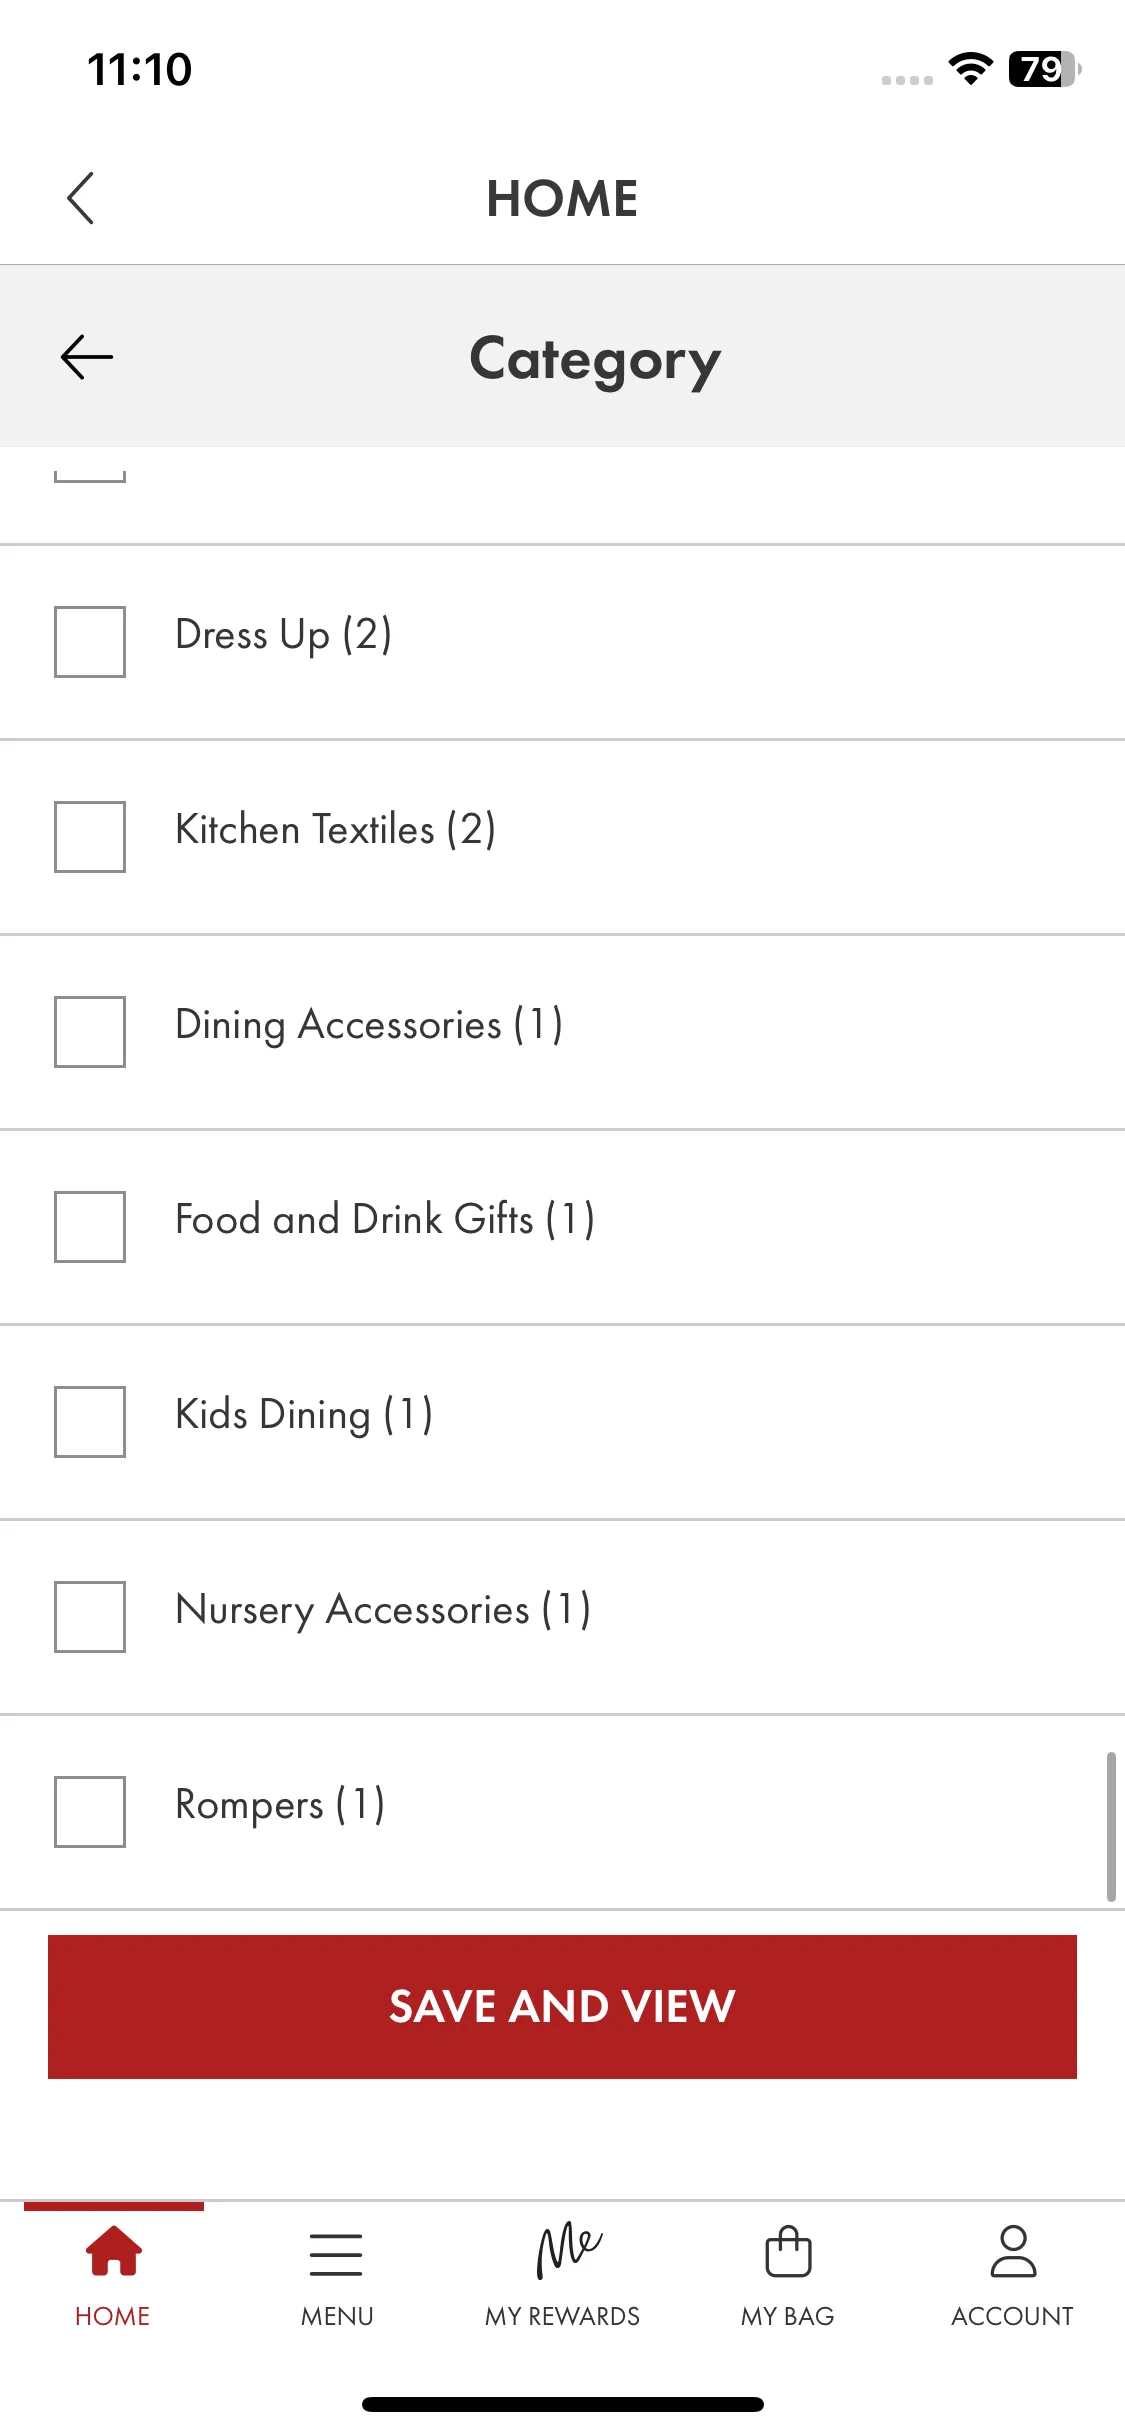
Task: Go back using the Category arrow
Action: point(87,357)
